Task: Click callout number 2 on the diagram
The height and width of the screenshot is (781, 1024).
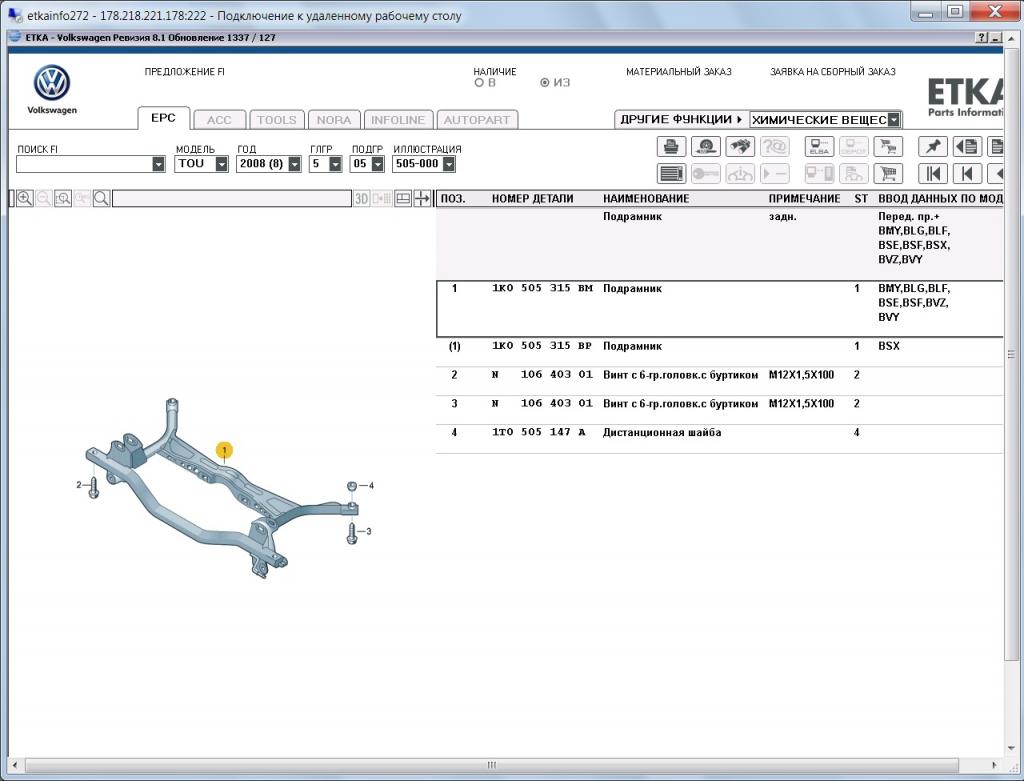Action: [x=79, y=485]
